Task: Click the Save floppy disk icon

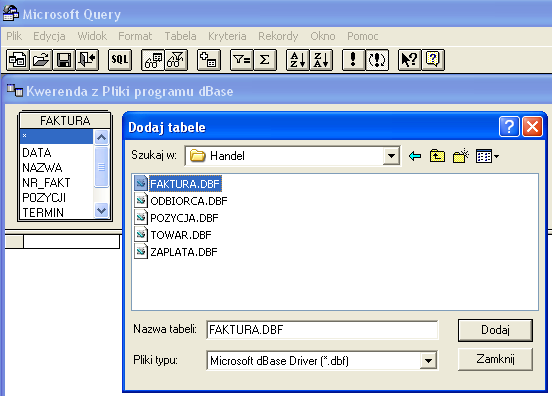Action: [x=64, y=60]
